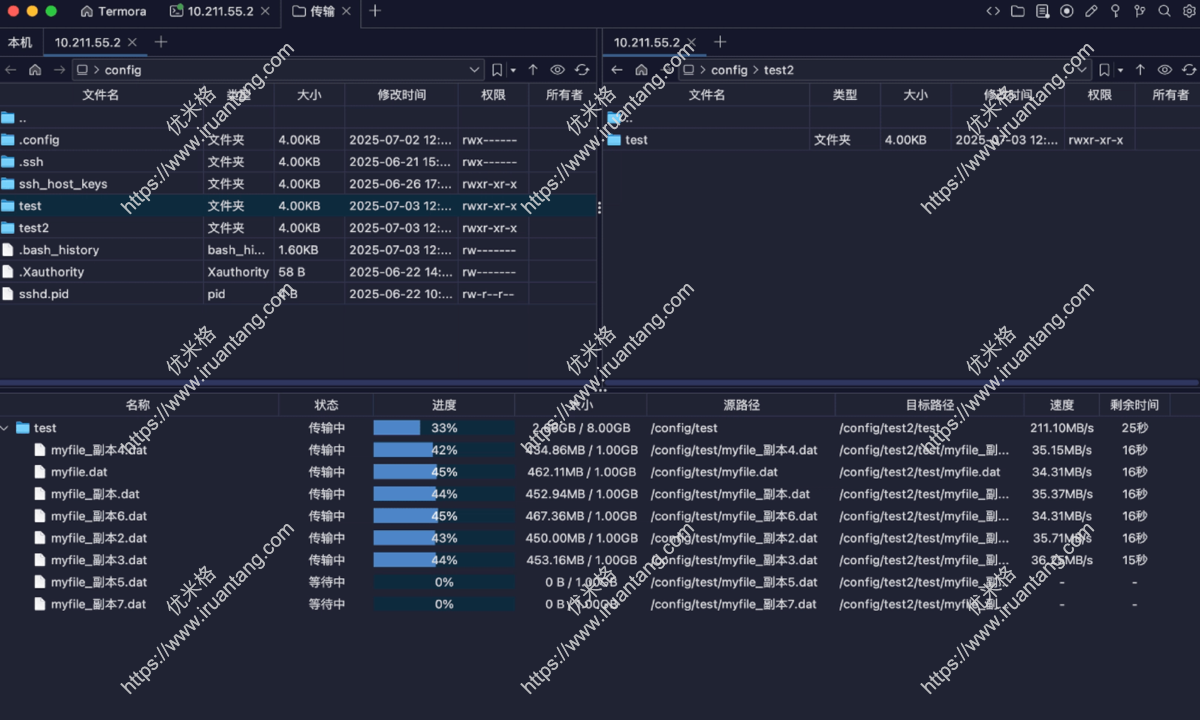This screenshot has height=720, width=1200.
Task: Click the search magnifier icon in top toolbar
Action: tap(1164, 11)
